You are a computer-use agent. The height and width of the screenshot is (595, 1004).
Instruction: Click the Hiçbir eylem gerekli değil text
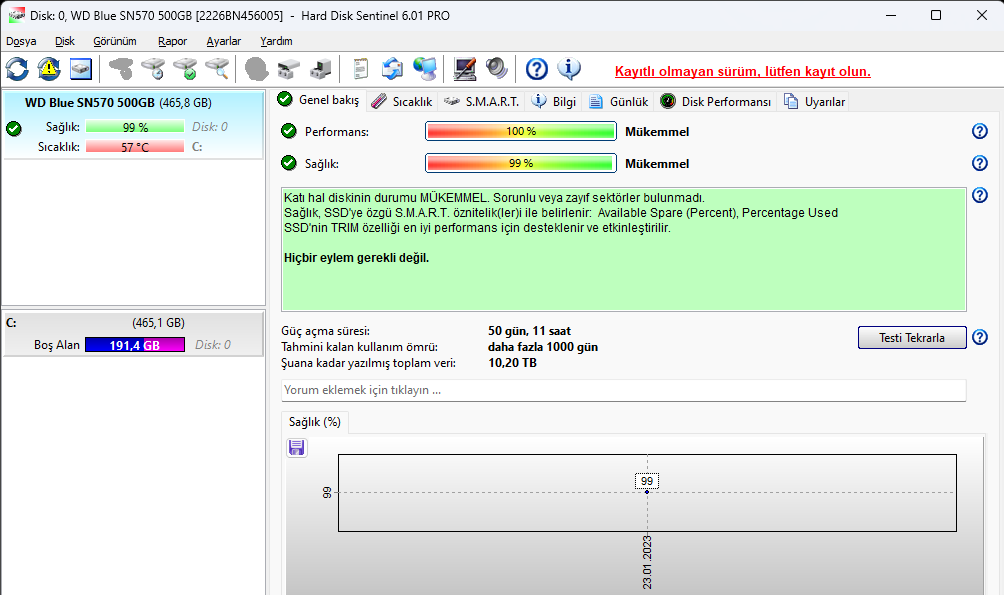(356, 258)
